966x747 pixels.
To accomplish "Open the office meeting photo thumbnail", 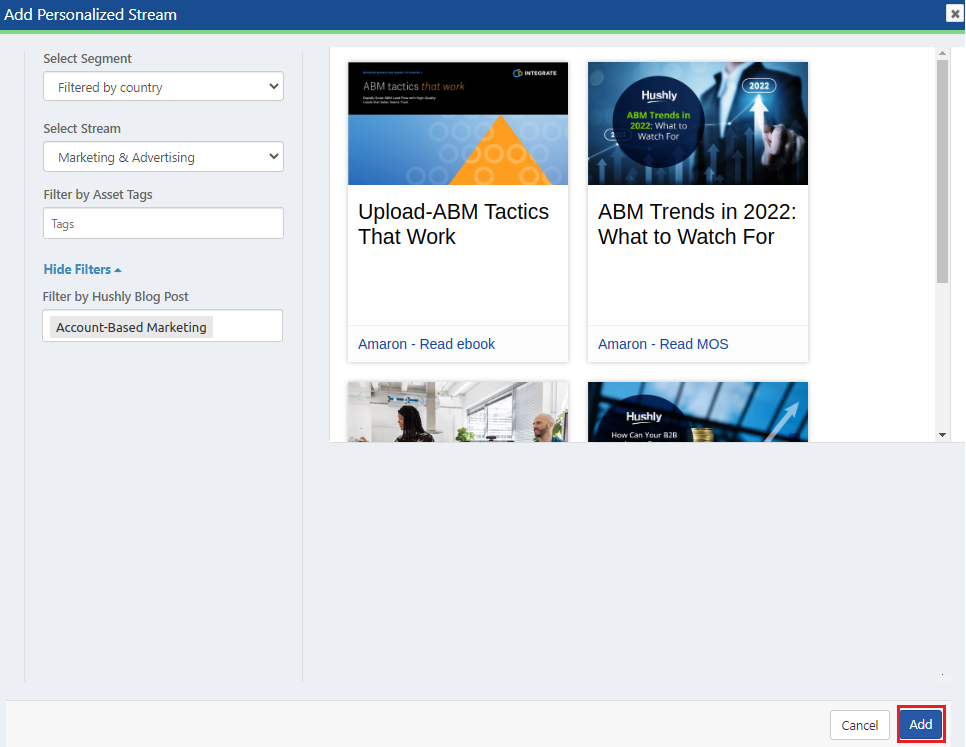I will 458,412.
